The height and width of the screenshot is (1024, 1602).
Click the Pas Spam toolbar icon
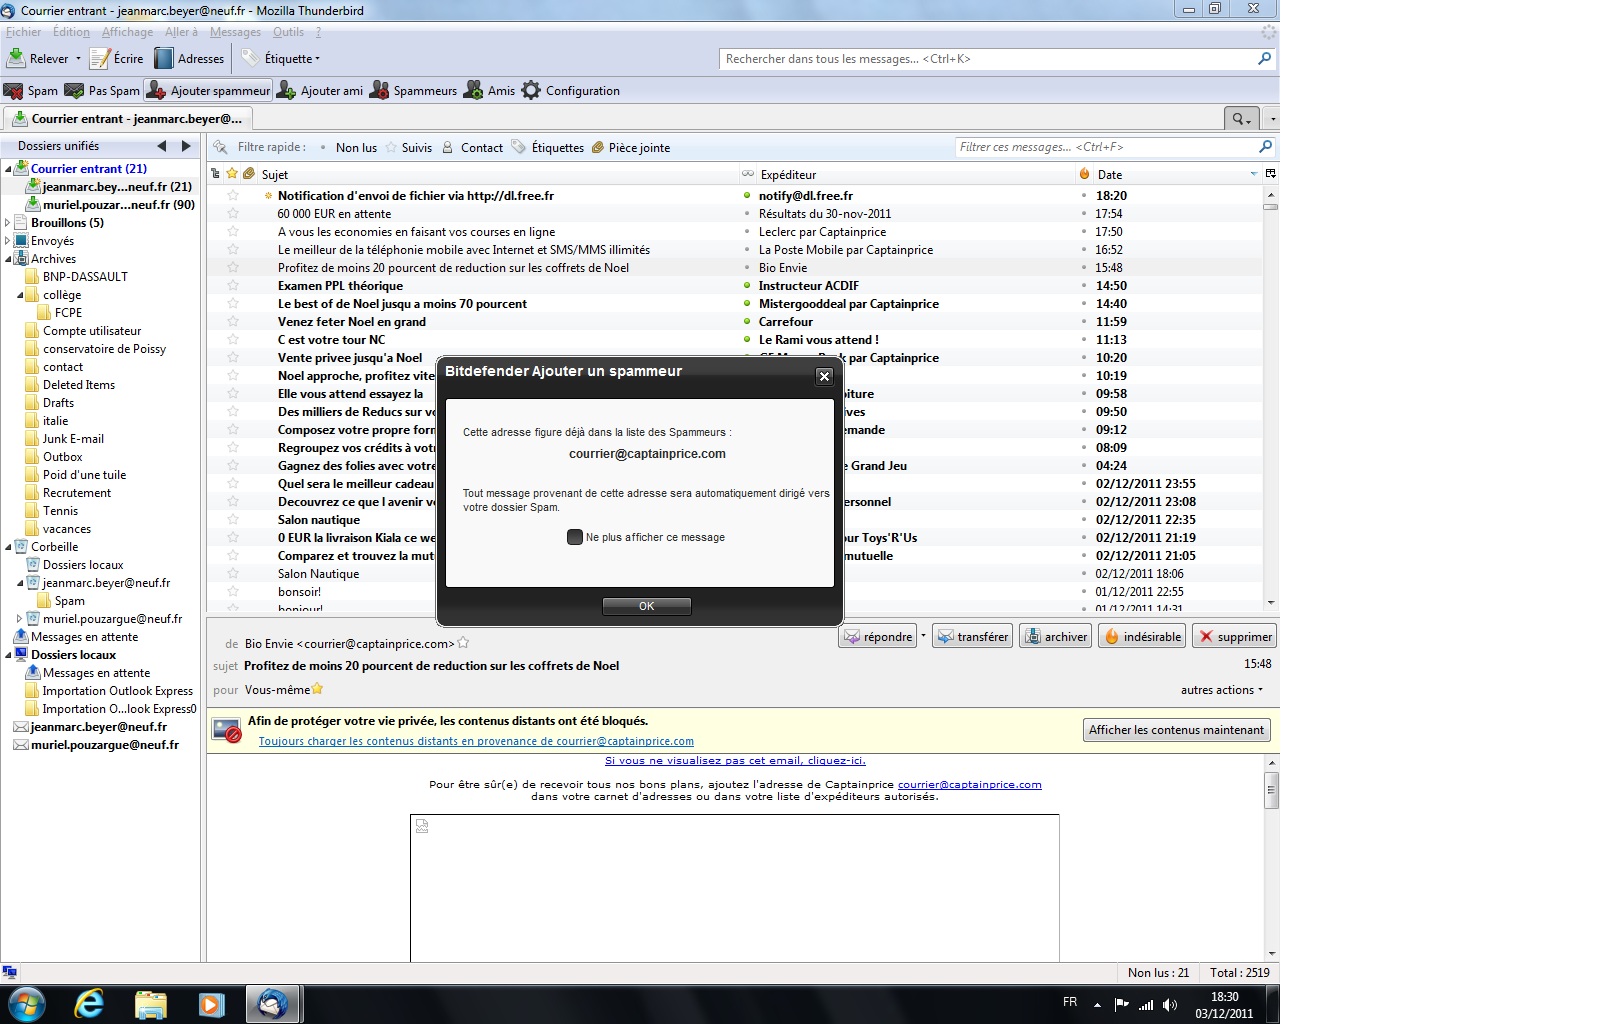coord(75,91)
